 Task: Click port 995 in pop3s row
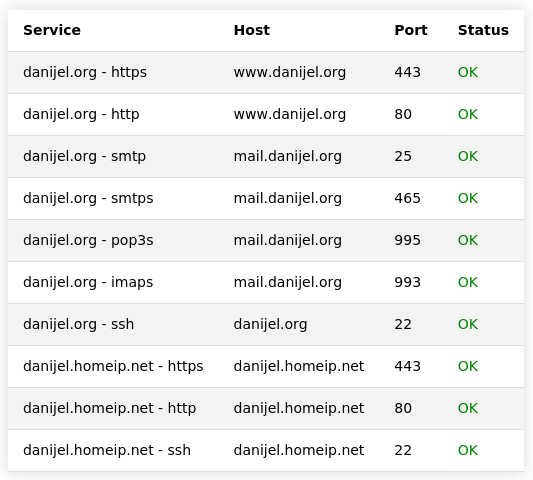click(x=407, y=240)
